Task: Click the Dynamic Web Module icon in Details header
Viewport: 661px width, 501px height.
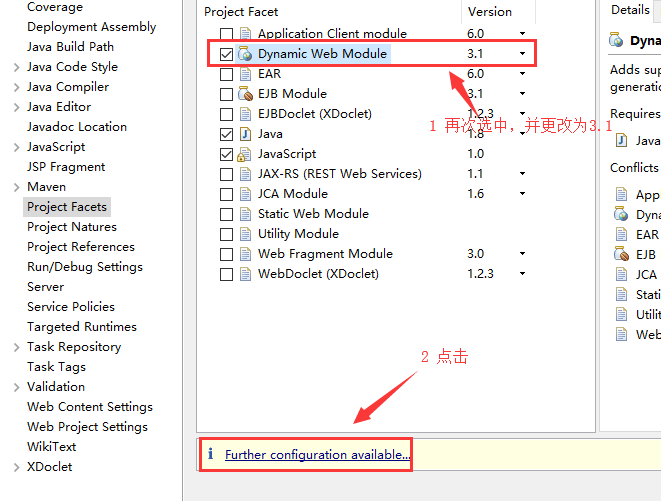Action: click(x=616, y=40)
